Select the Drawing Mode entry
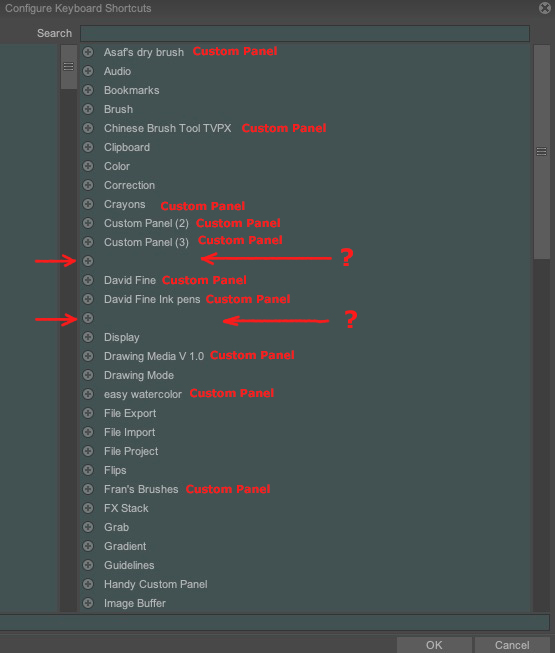 tap(139, 375)
